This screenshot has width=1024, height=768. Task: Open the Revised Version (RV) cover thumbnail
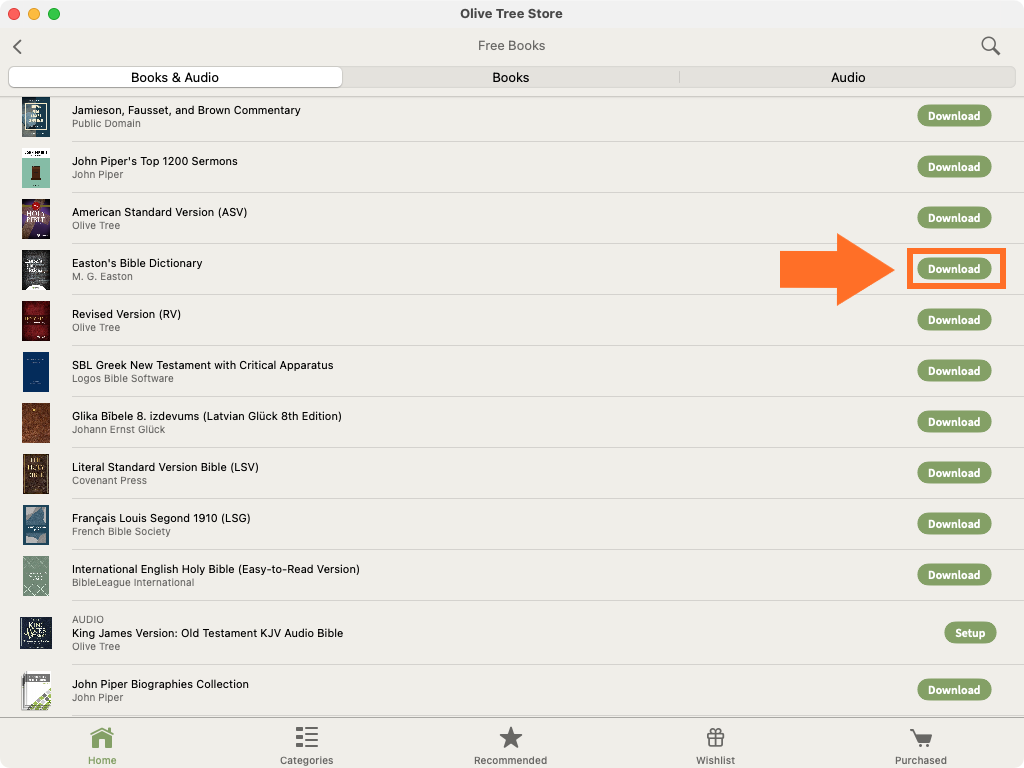(36, 321)
